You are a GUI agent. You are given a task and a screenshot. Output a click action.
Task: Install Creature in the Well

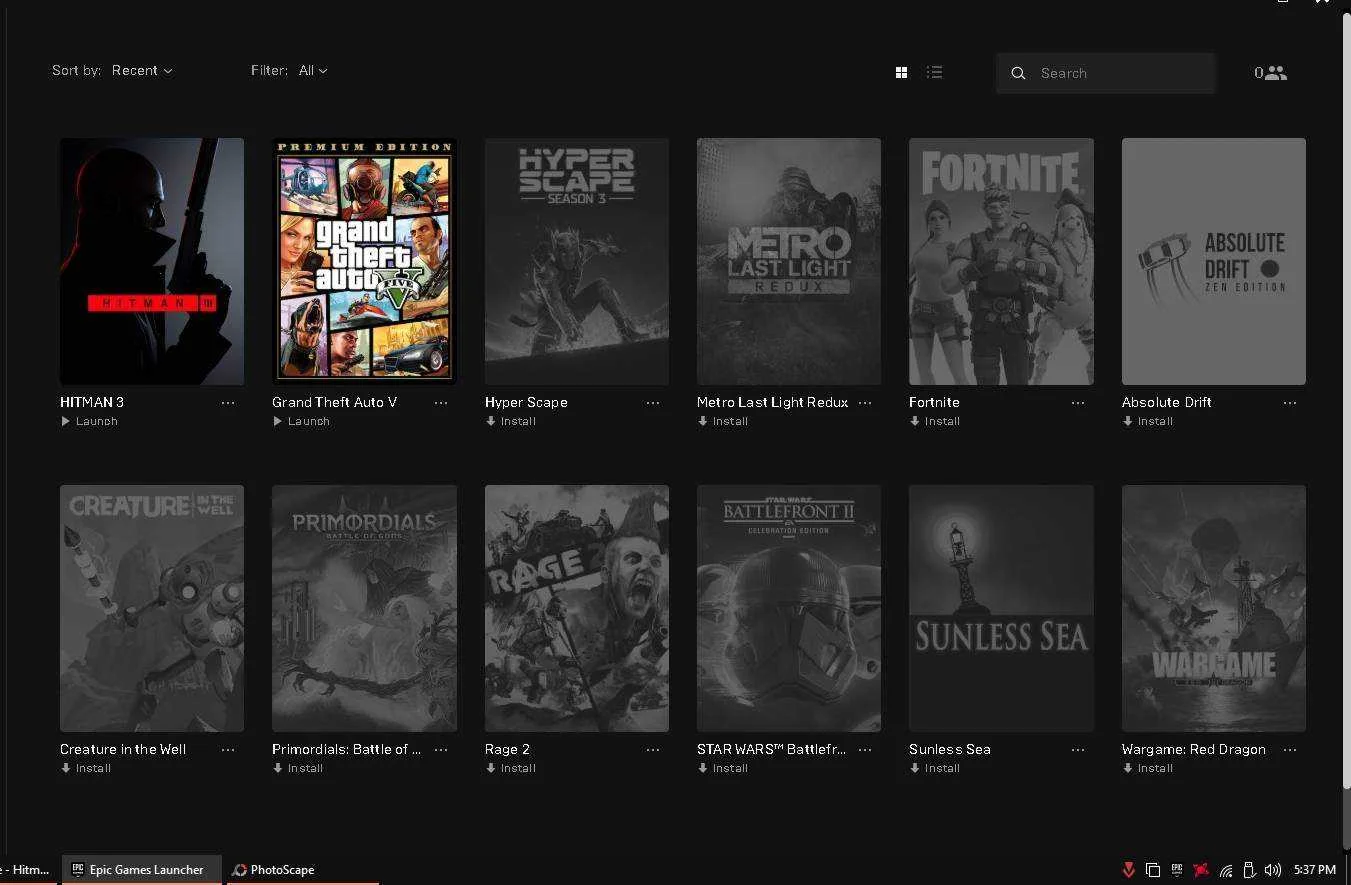86,768
